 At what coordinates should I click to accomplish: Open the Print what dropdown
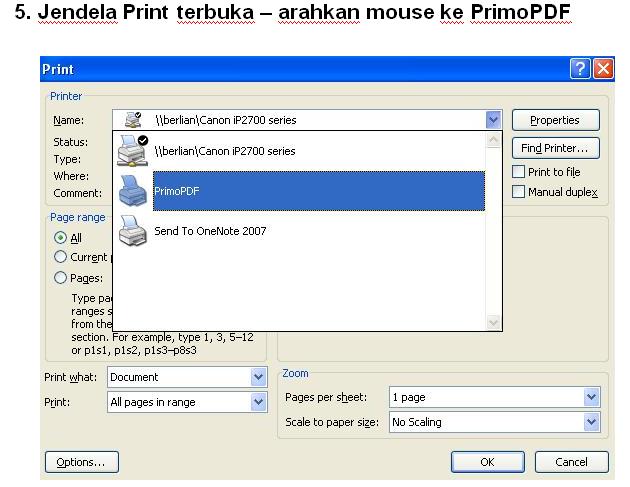tap(258, 377)
